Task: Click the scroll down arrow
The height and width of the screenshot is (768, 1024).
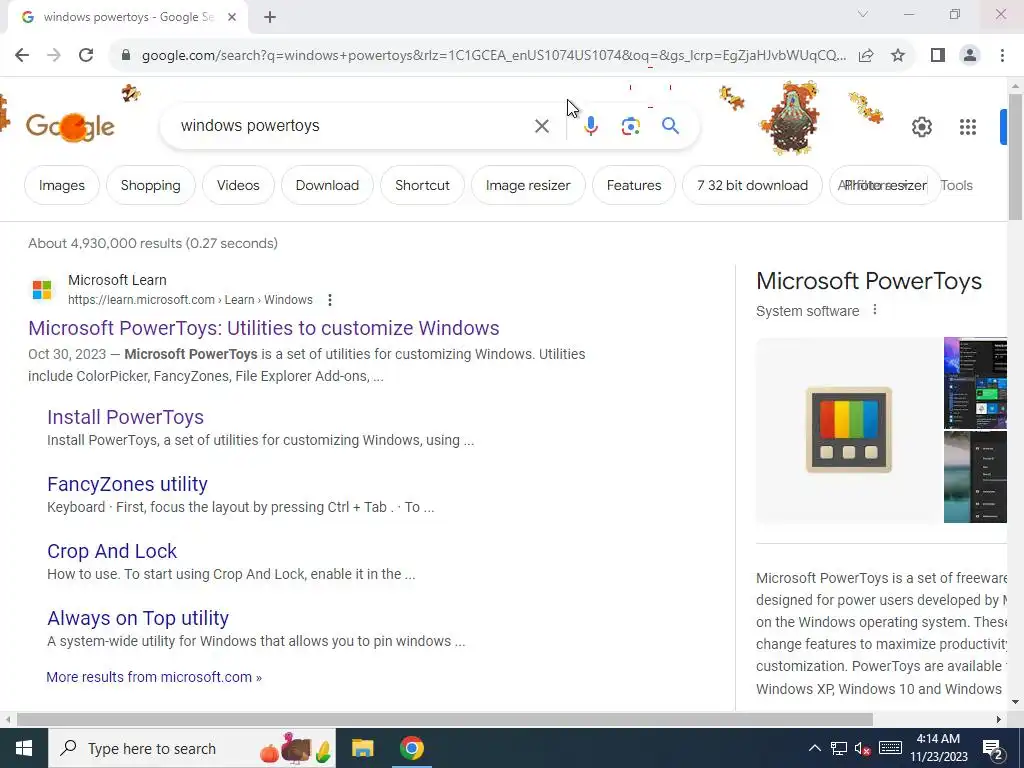Action: (1016, 703)
